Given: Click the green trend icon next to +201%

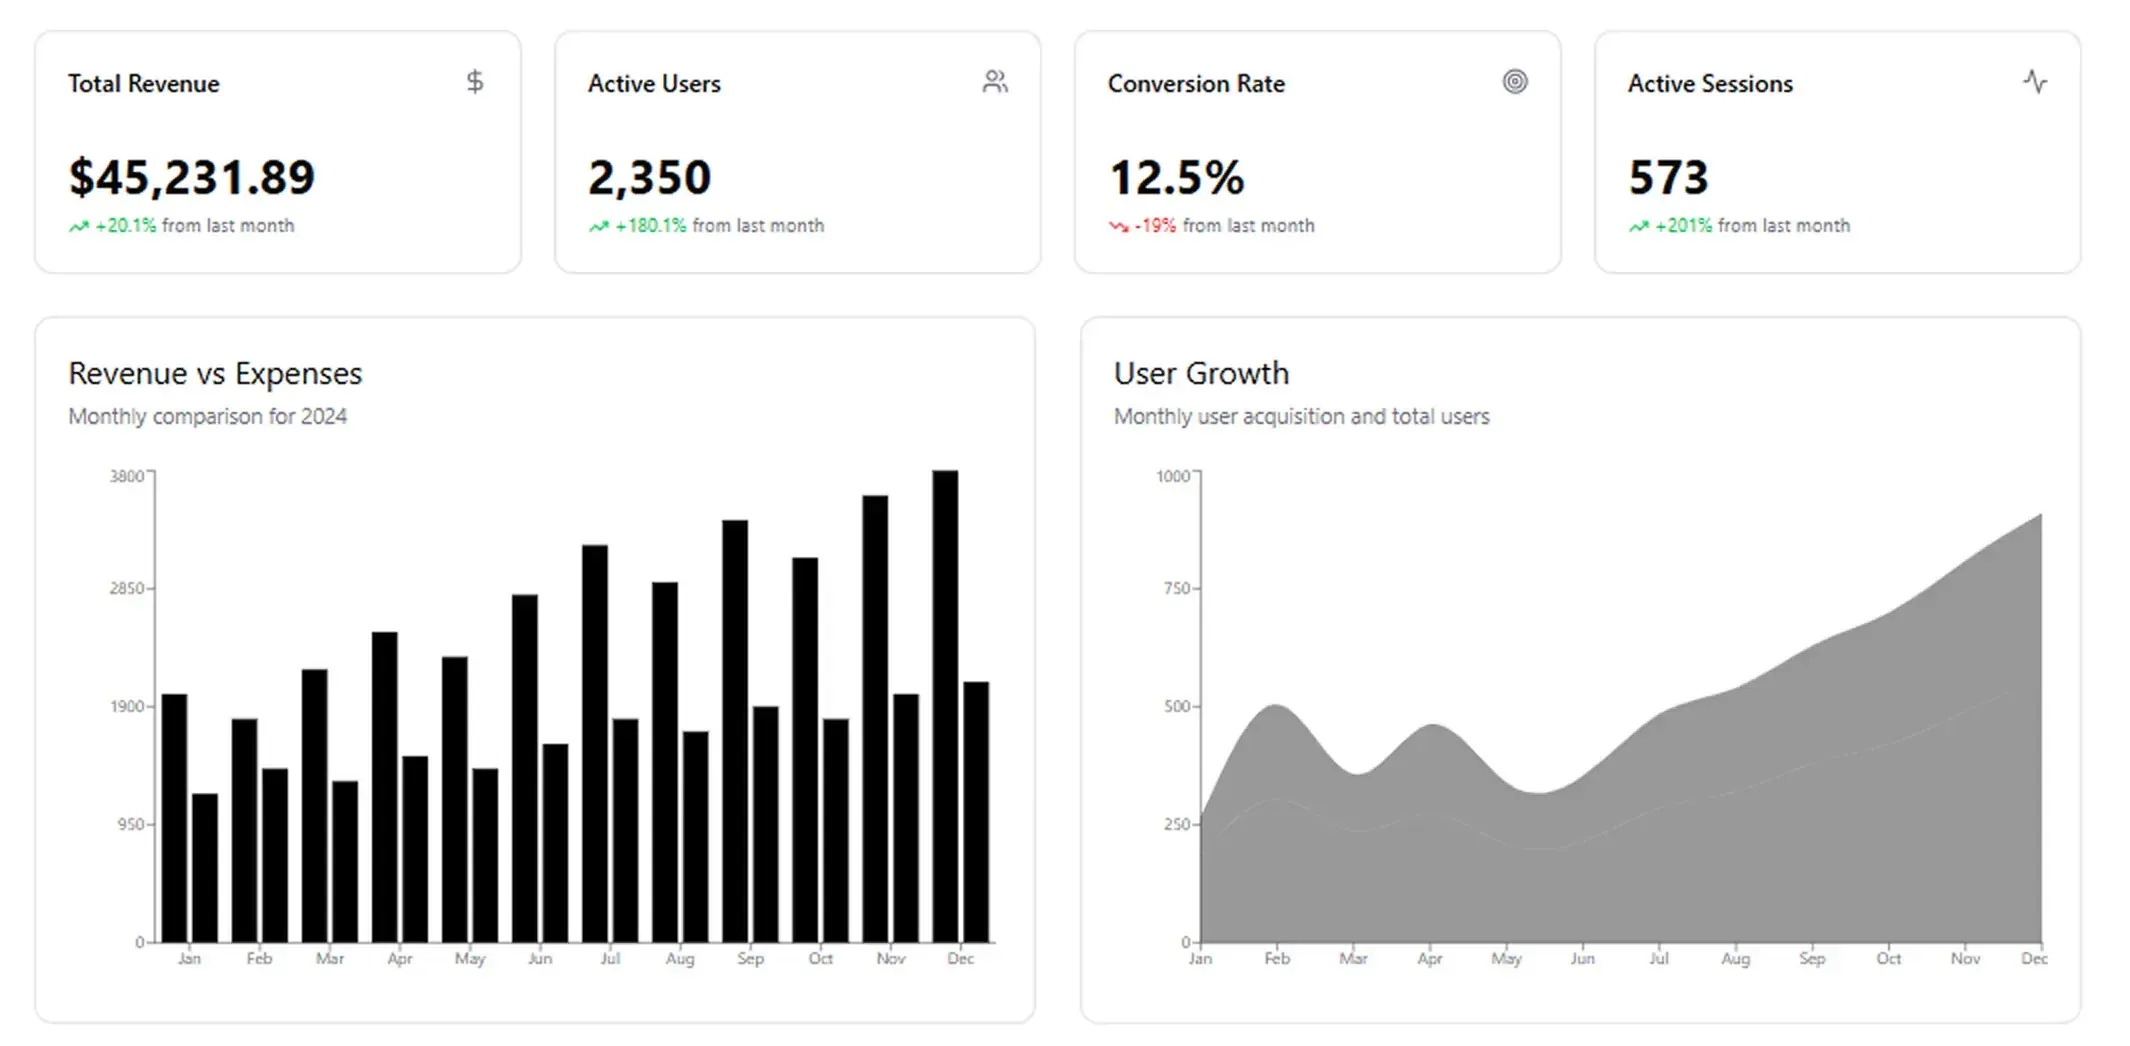Looking at the screenshot, I should click(x=1640, y=226).
